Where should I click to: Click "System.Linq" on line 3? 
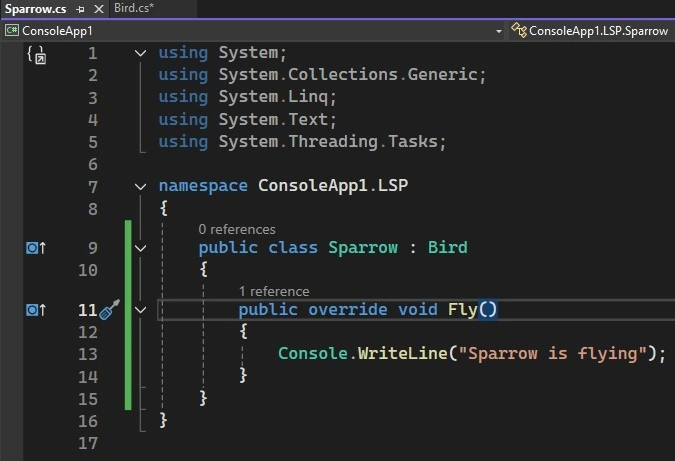tap(273, 97)
